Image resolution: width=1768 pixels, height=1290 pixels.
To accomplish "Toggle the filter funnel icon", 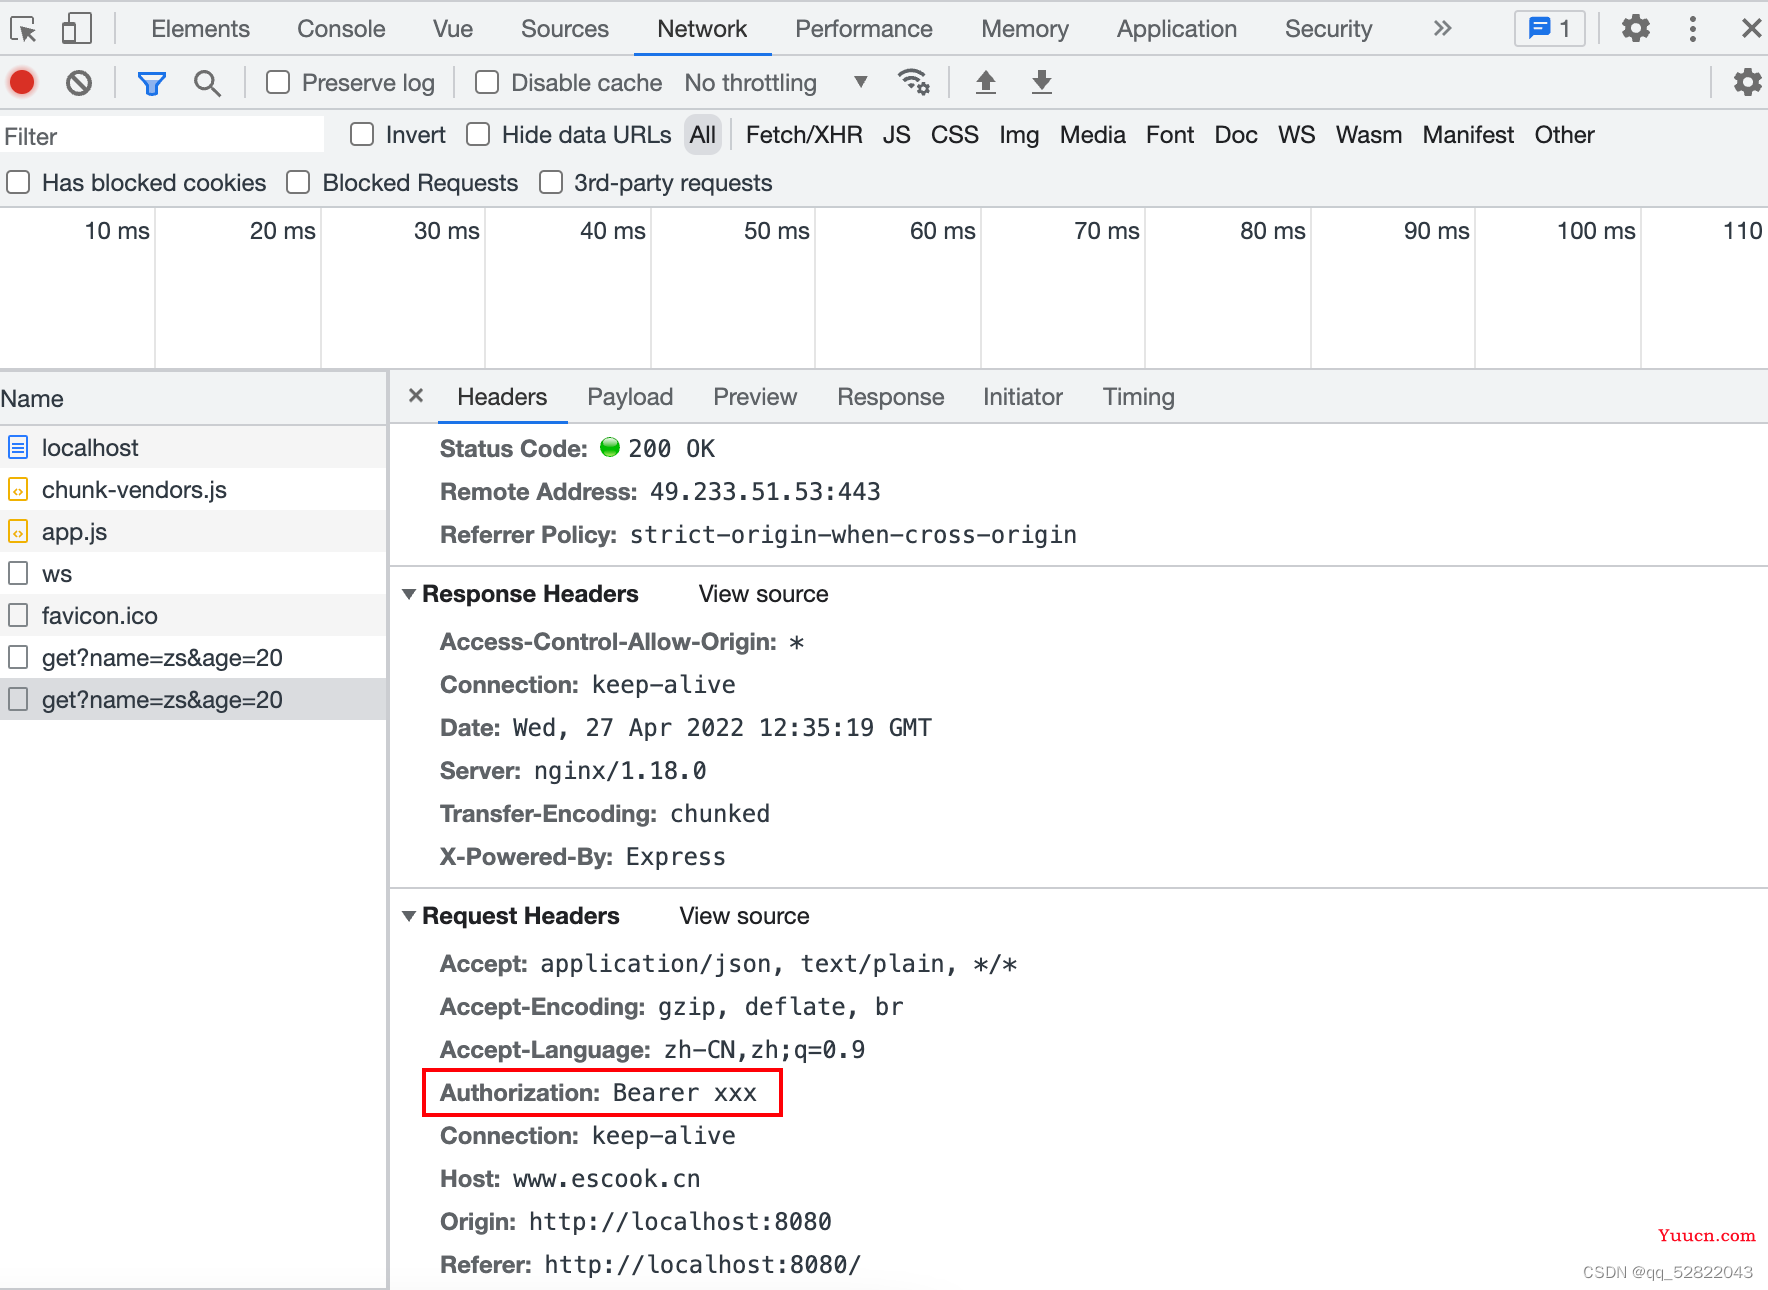I will click(x=151, y=83).
